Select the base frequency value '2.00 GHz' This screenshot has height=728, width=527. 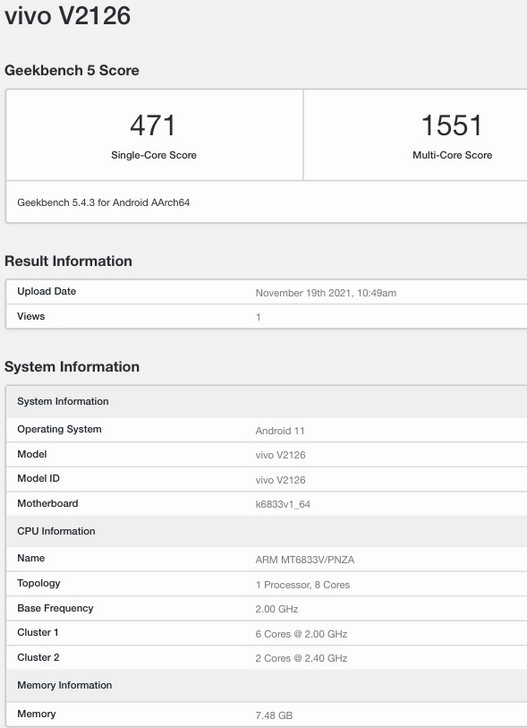(x=277, y=609)
